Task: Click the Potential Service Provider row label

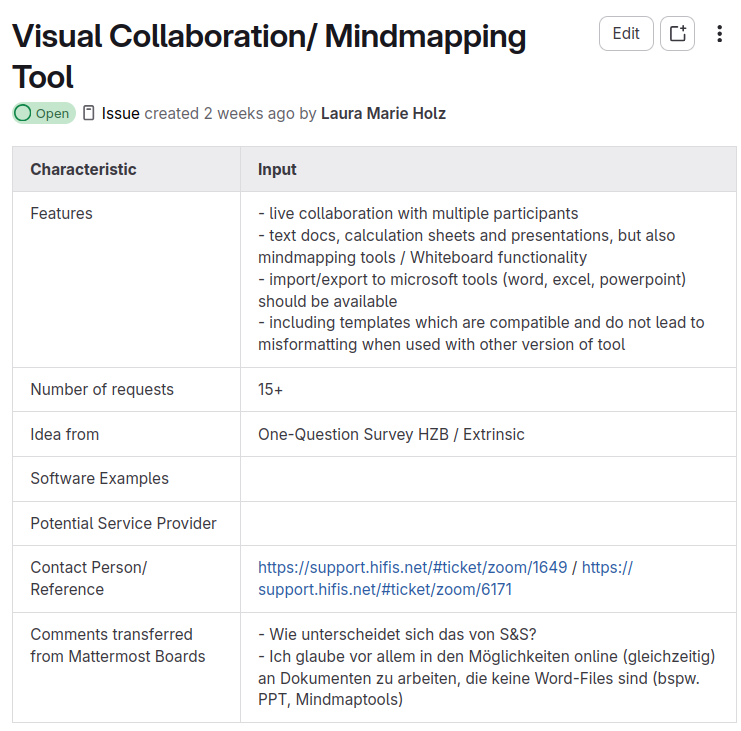Action: pos(123,523)
